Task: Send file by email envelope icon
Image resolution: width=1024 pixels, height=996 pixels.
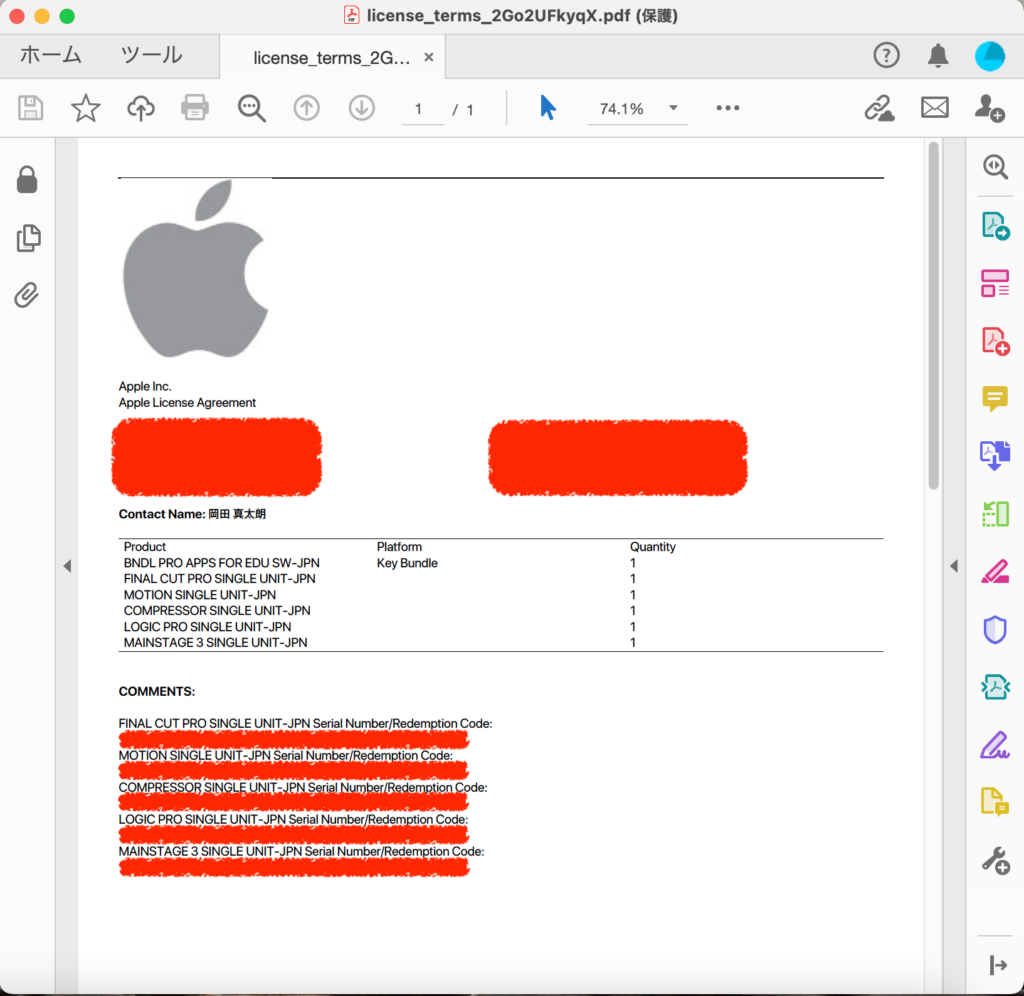Action: [935, 108]
